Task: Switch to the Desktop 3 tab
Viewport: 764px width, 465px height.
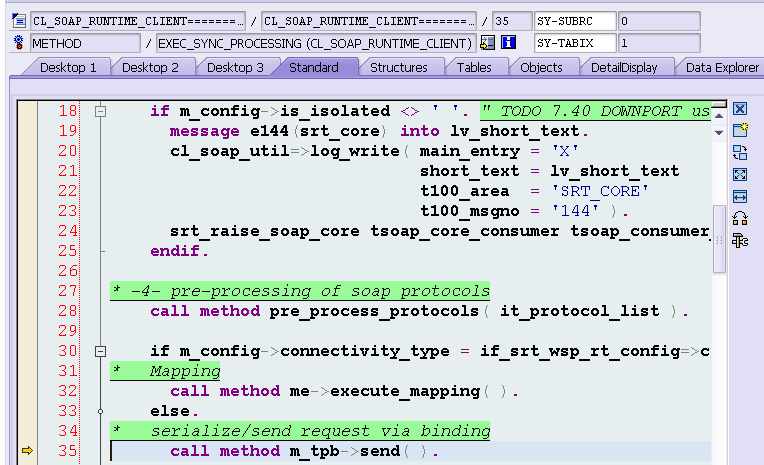Action: coord(235,67)
